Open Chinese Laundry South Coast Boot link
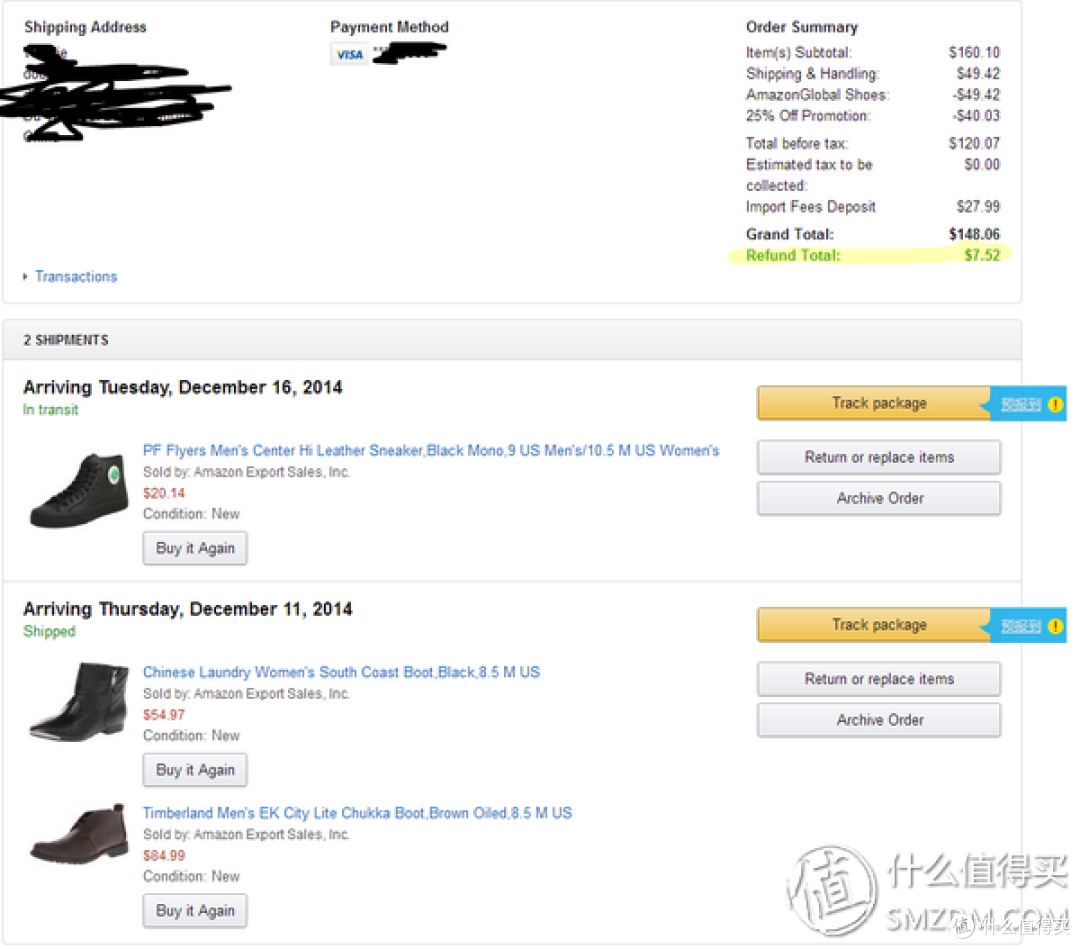The height and width of the screenshot is (949, 1080). (x=342, y=673)
